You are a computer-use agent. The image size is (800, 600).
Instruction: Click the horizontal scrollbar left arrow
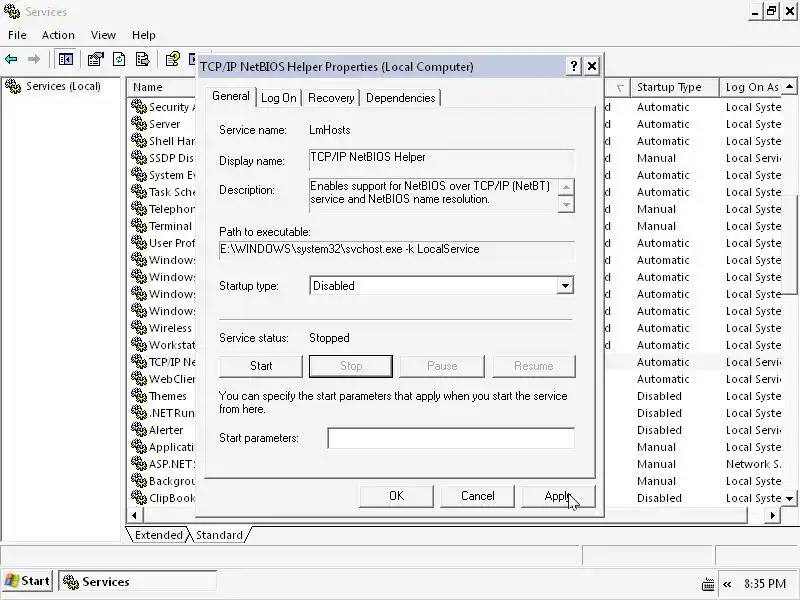point(134,515)
